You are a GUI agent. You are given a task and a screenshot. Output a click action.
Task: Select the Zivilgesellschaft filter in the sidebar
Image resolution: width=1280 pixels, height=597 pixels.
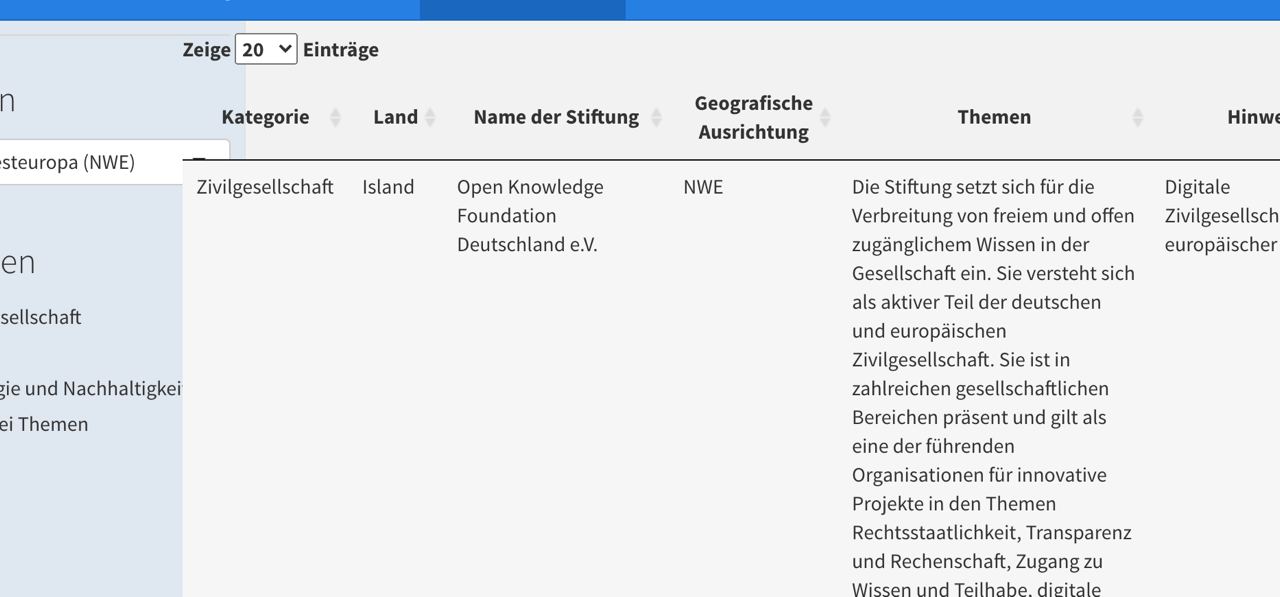pyautogui.click(x=41, y=317)
